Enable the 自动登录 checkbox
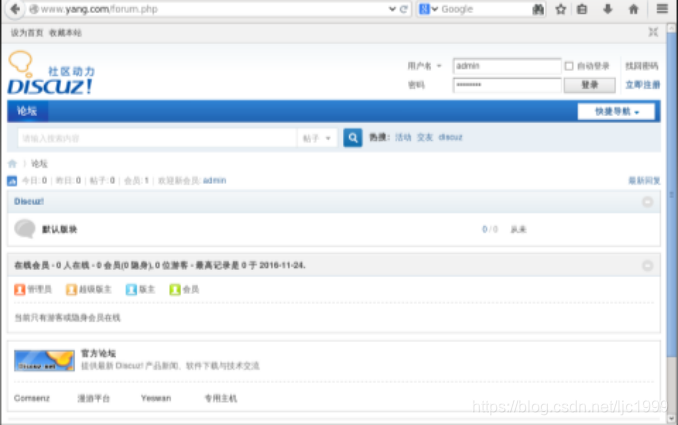This screenshot has height=425, width=678. pos(569,66)
